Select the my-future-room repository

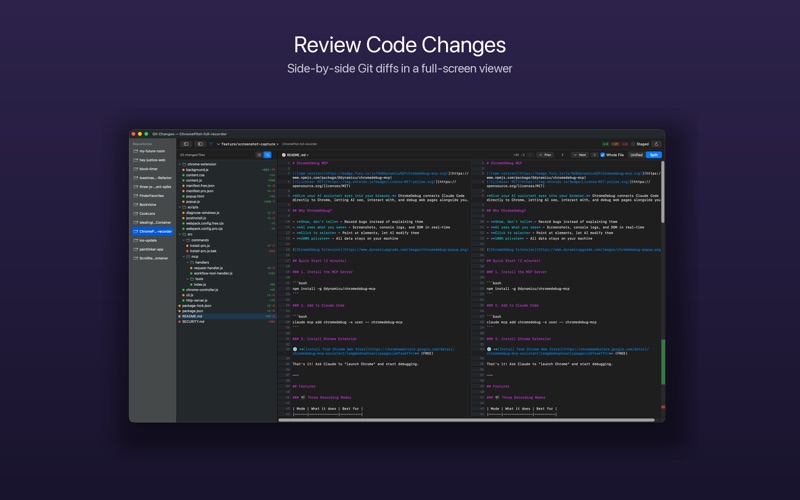pos(153,151)
